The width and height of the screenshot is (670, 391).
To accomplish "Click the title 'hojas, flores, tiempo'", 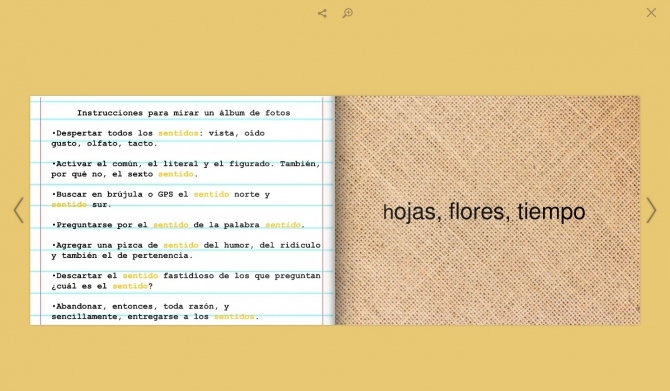I will tap(484, 212).
